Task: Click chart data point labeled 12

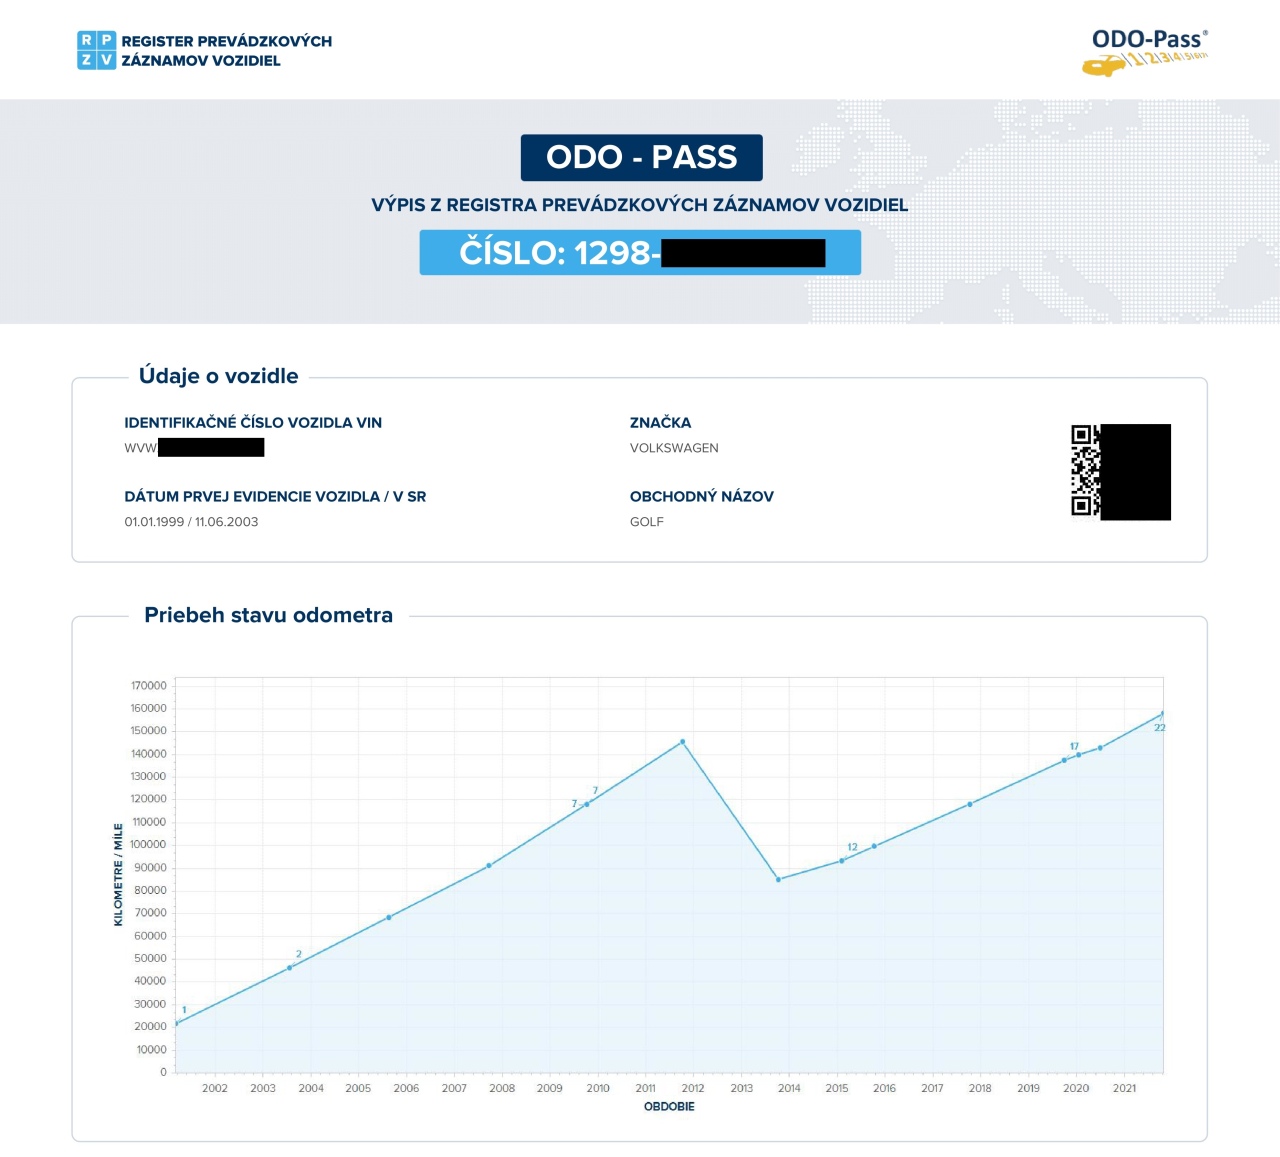Action: point(842,861)
